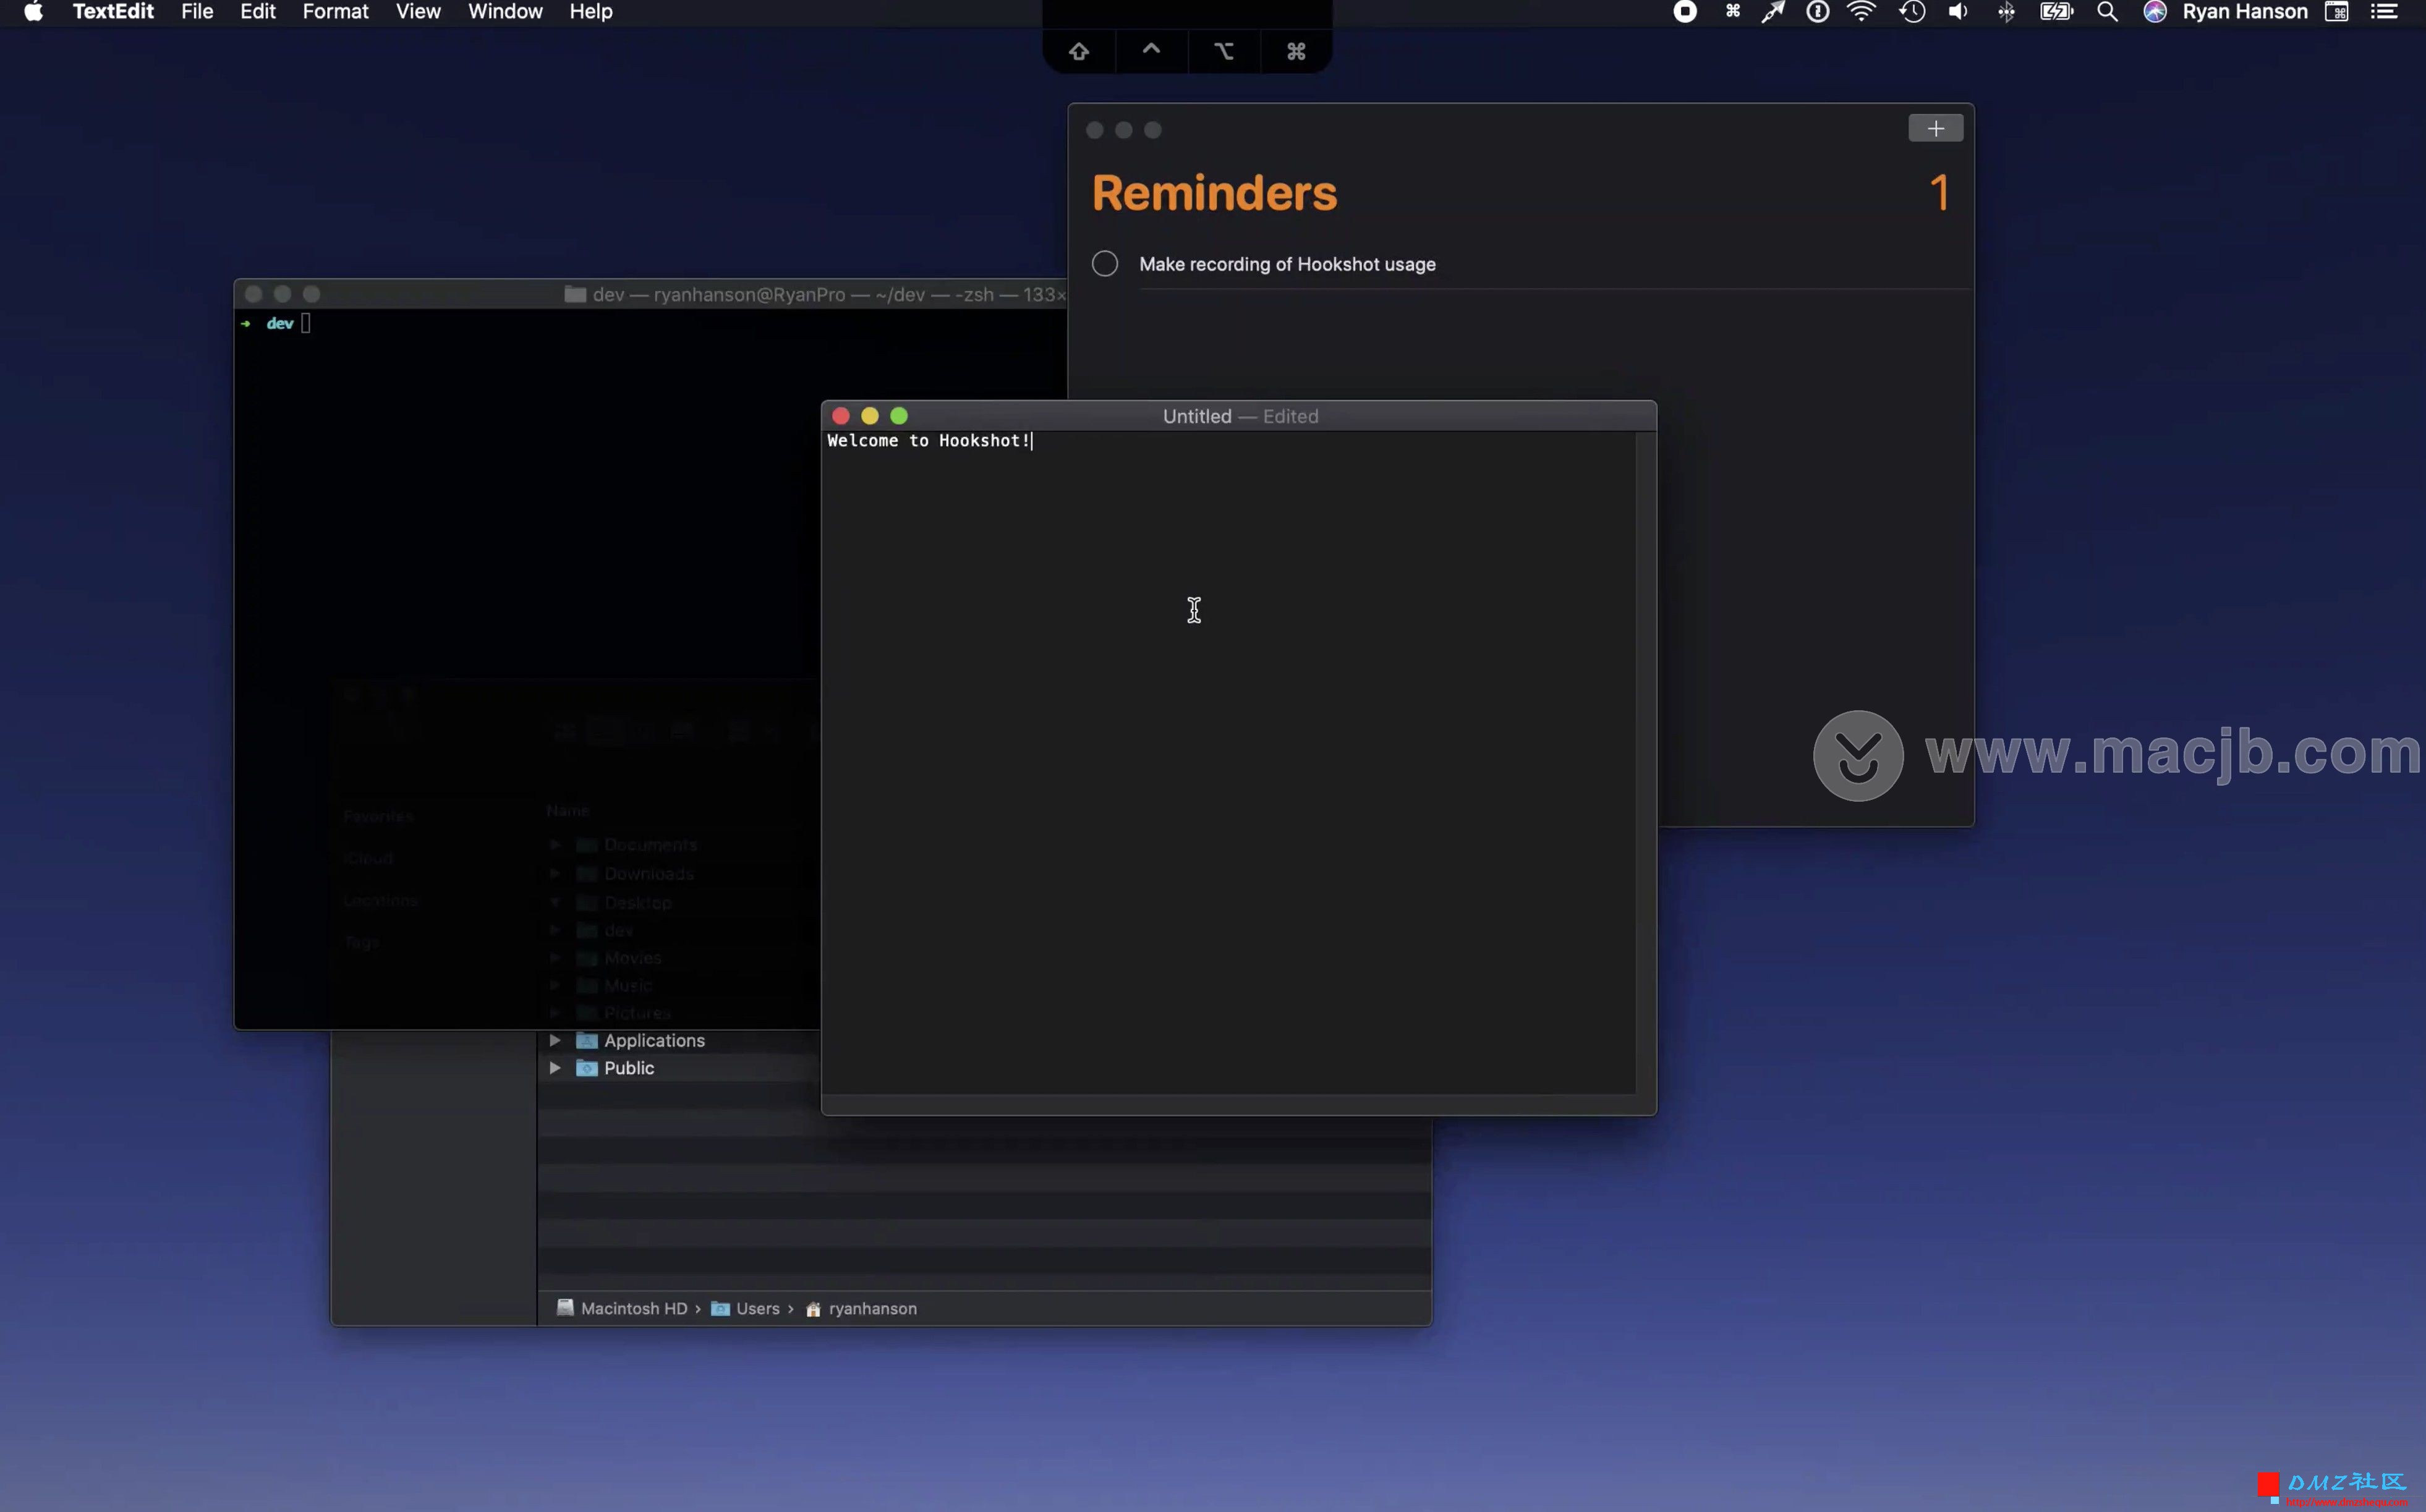
Task: Activate Siri from the menu bar
Action: [2155, 12]
